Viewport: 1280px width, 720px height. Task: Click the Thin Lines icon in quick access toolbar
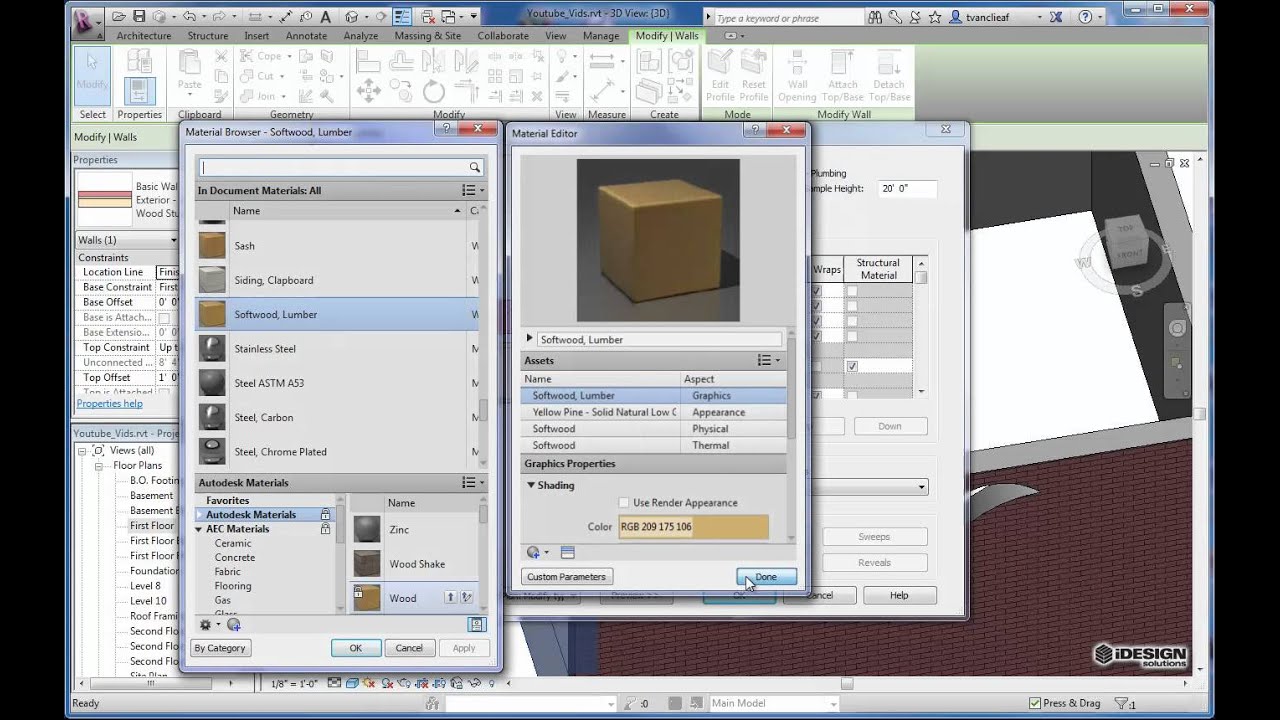(x=402, y=16)
